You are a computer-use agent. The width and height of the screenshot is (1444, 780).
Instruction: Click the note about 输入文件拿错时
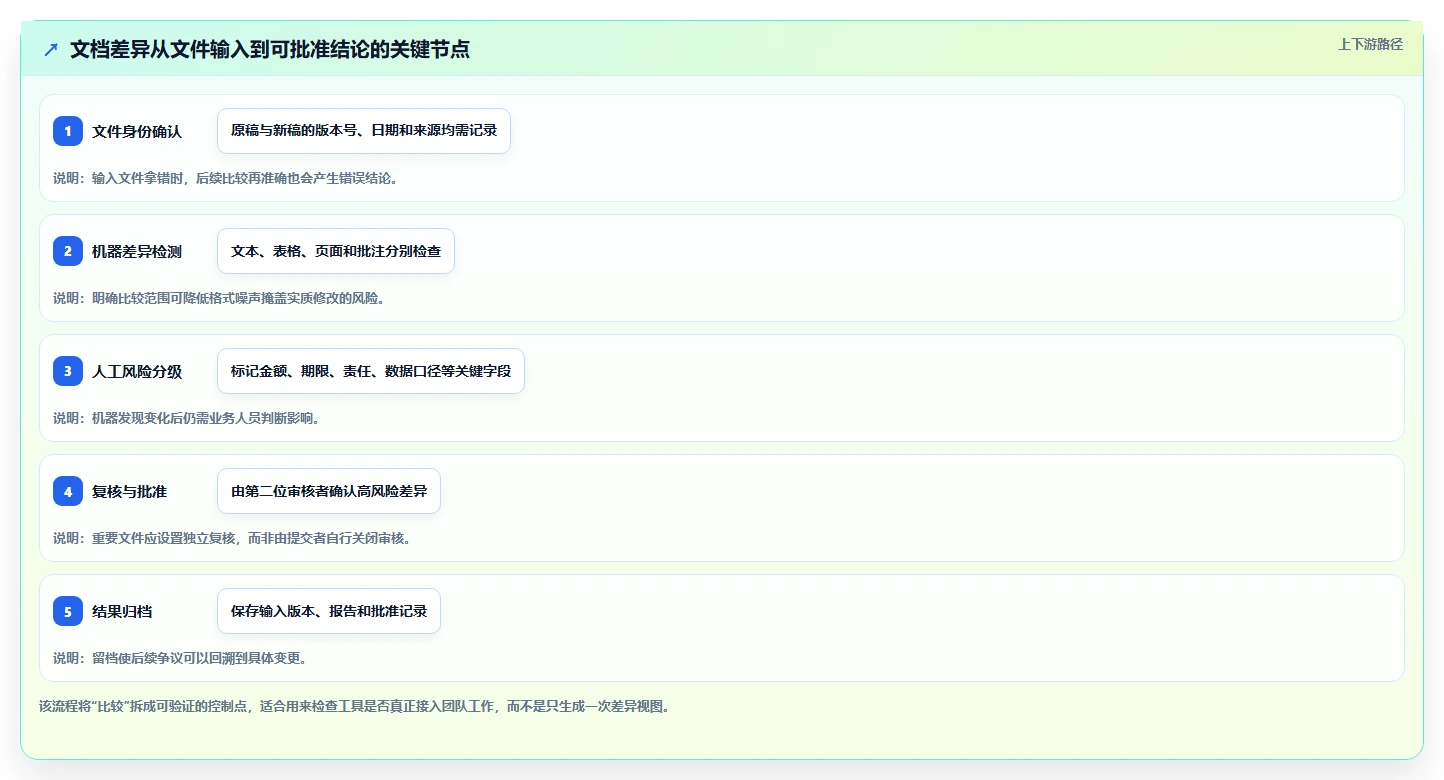pos(225,178)
